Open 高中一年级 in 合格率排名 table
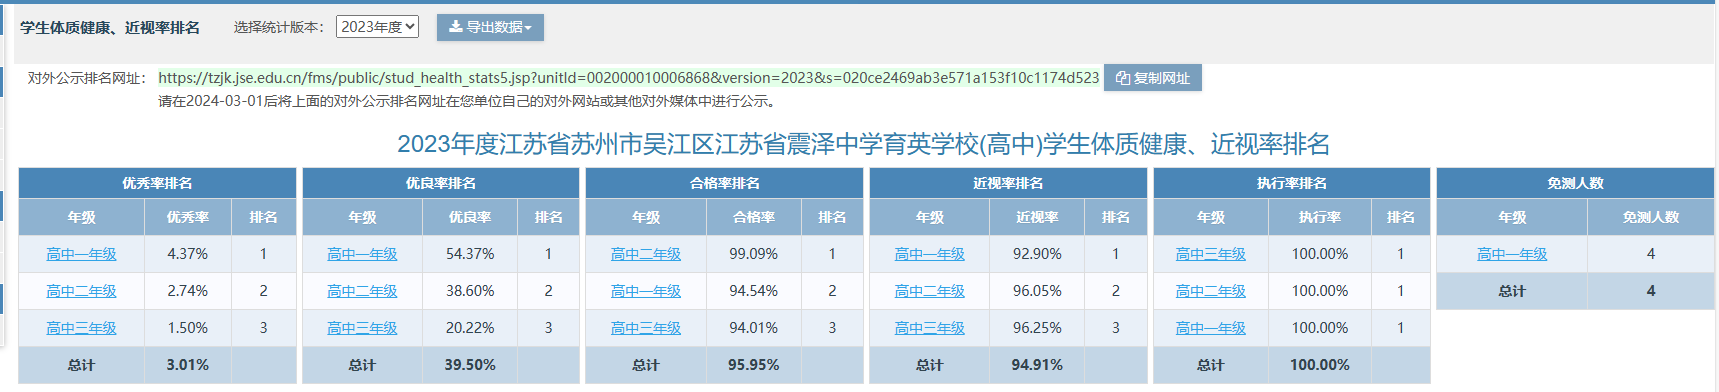 coord(646,291)
